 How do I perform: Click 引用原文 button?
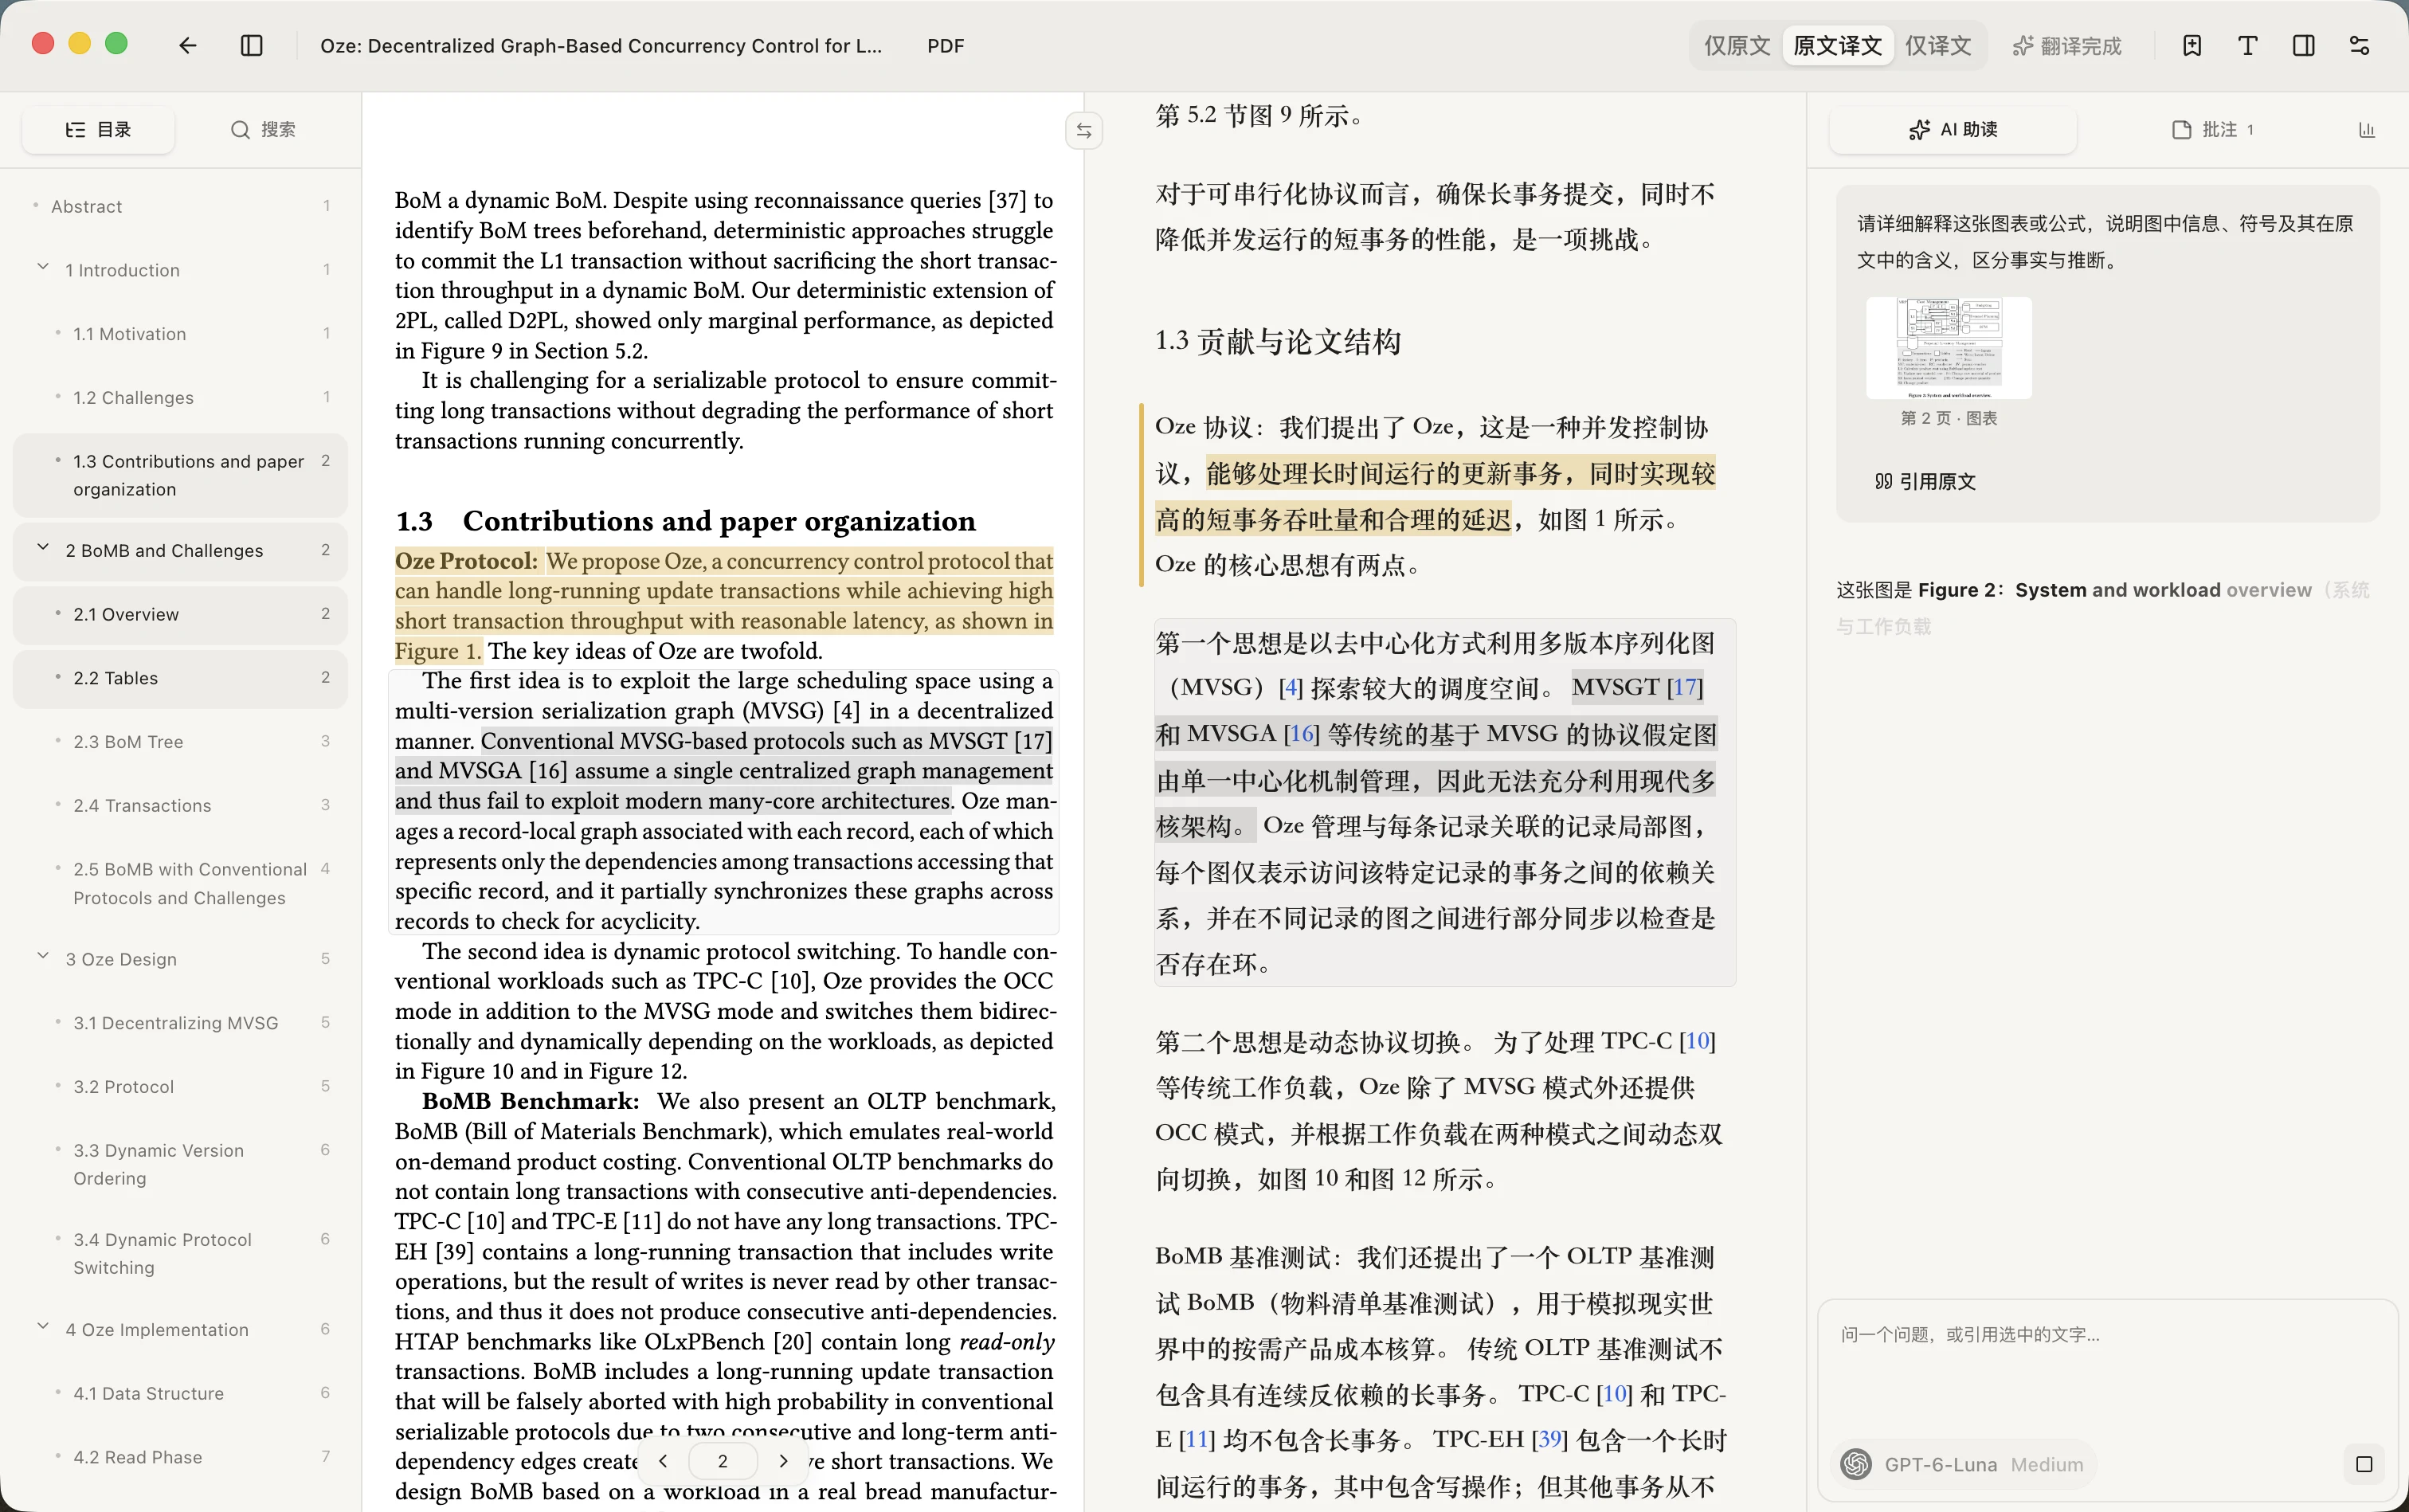point(1926,482)
